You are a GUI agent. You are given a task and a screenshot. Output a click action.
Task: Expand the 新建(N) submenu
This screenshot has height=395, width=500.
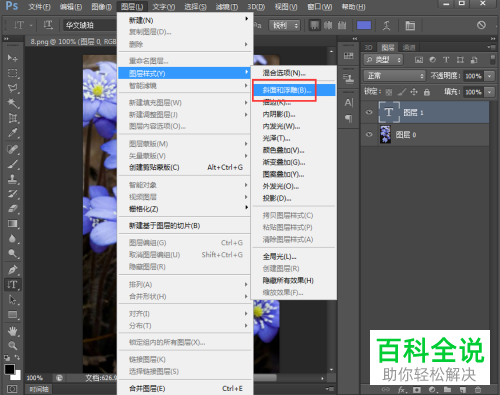(185, 20)
